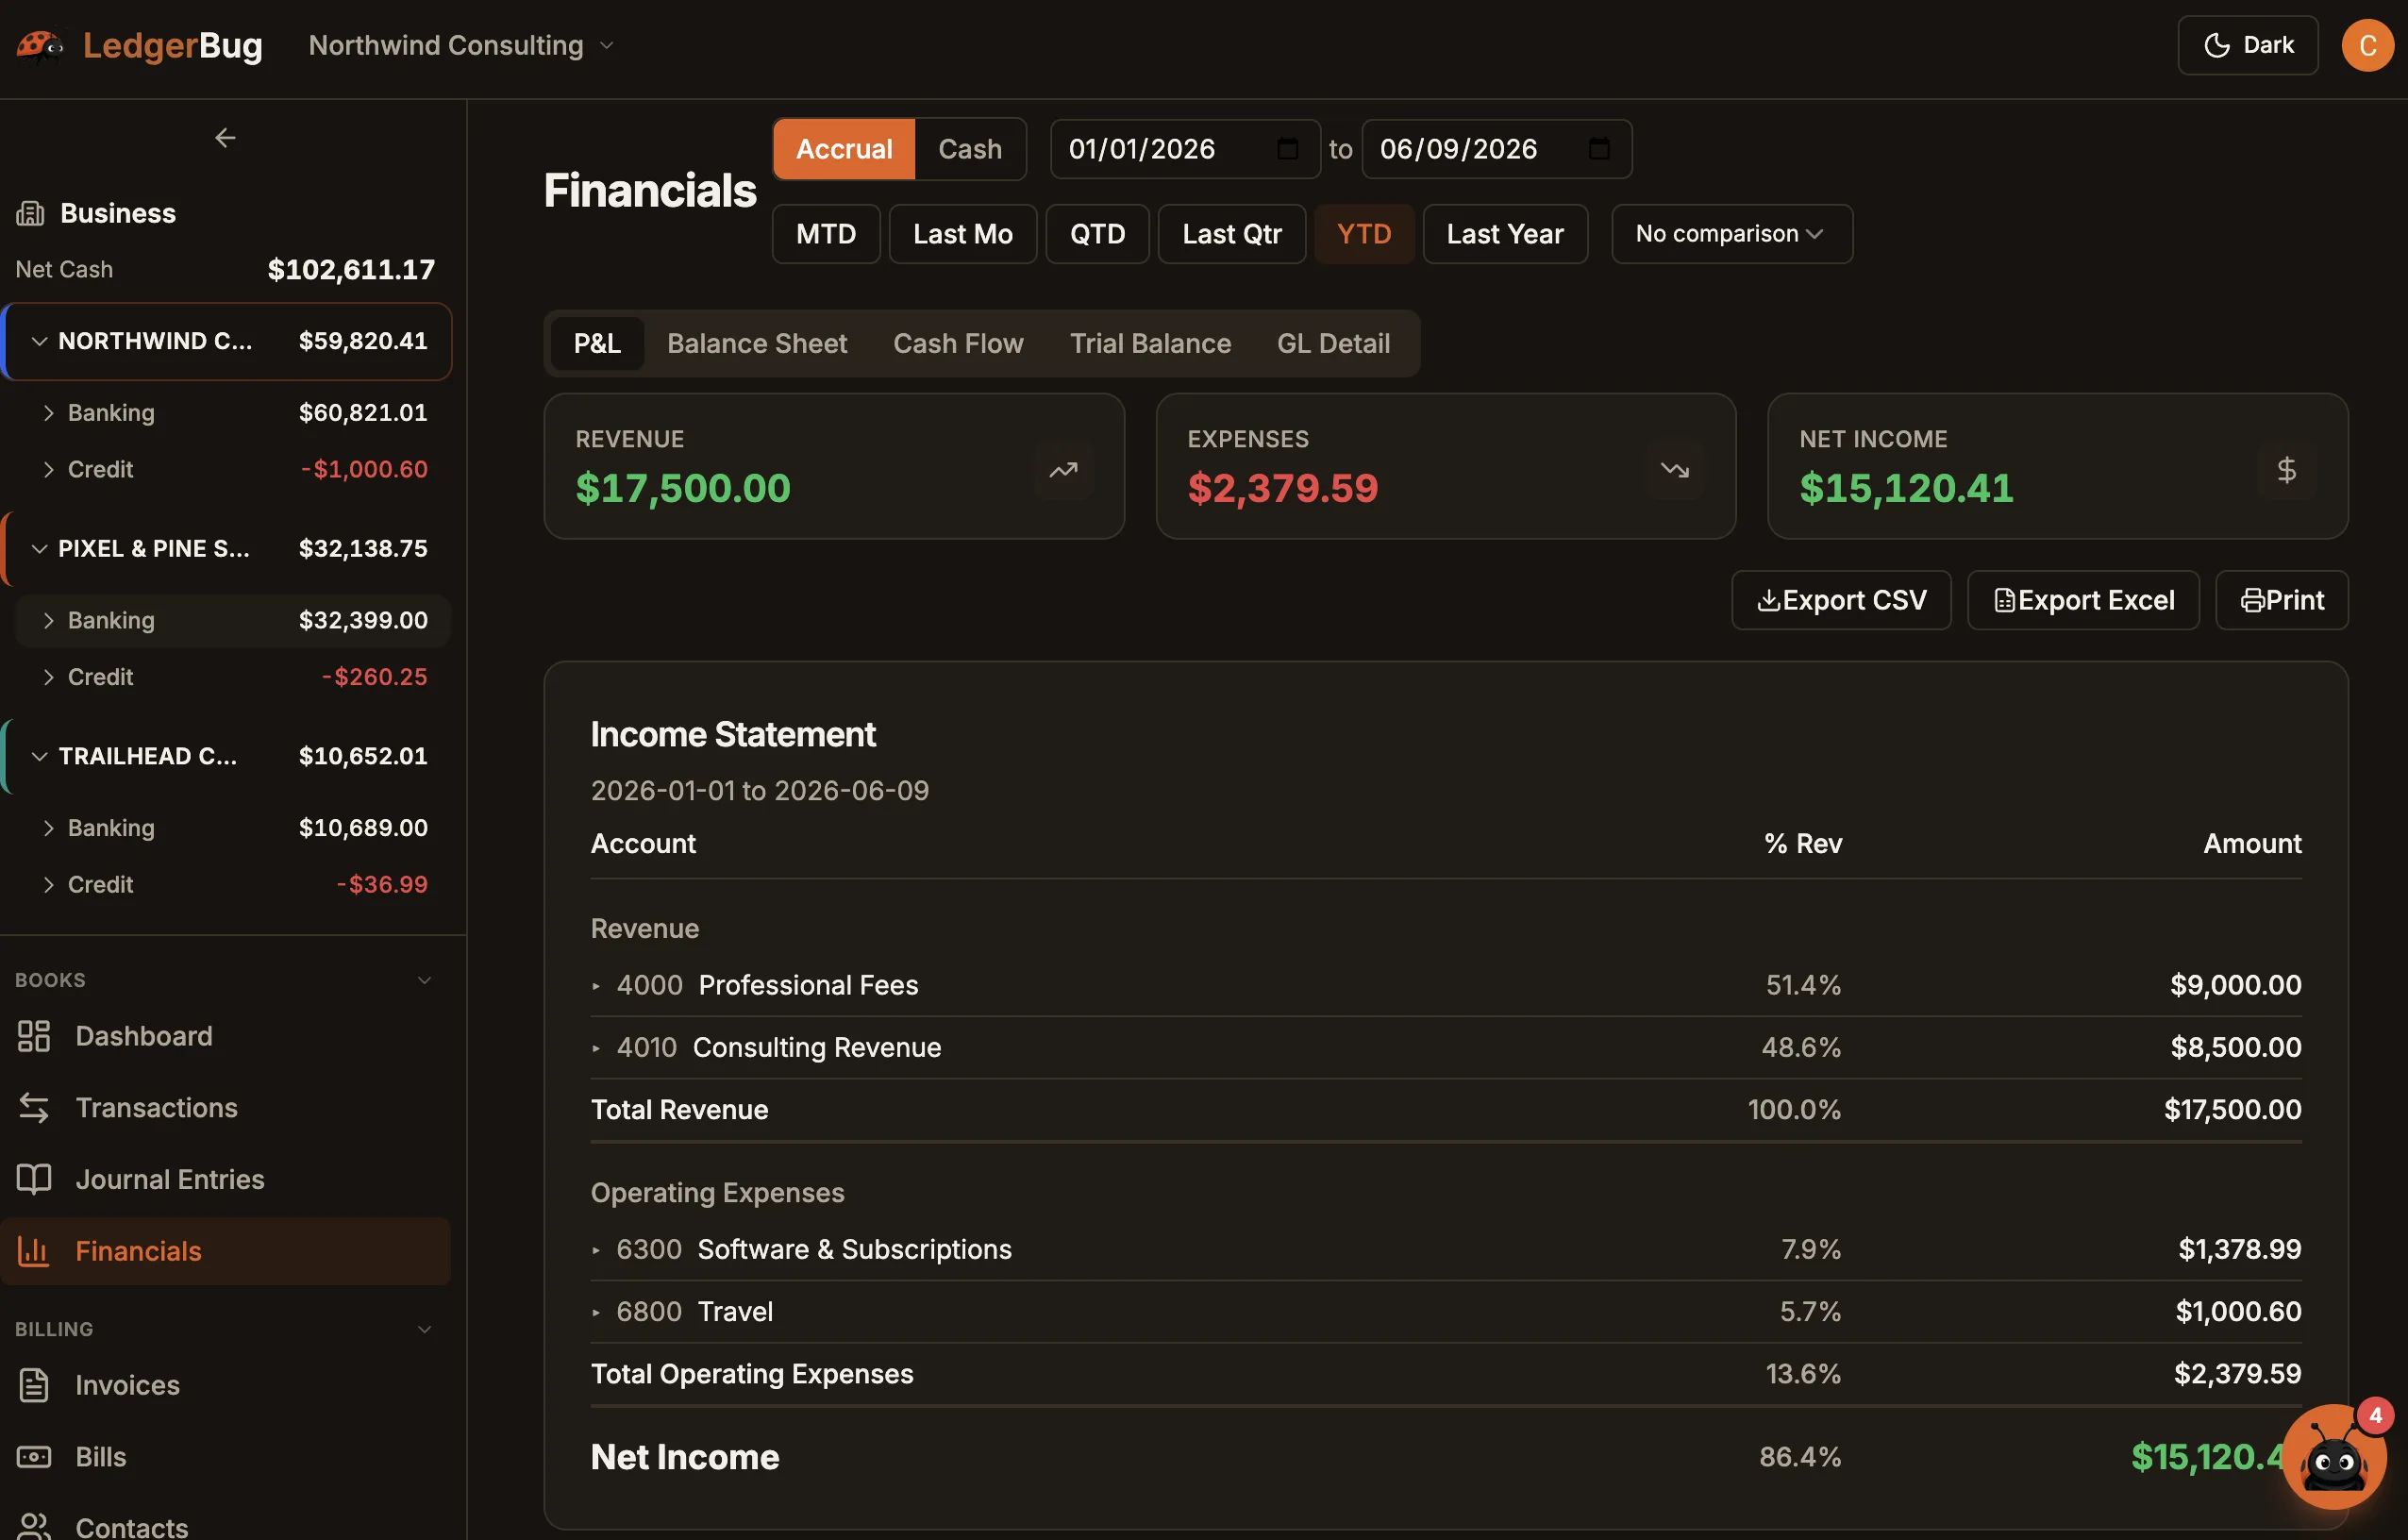Export the report as CSV
The height and width of the screenshot is (1540, 2408).
[1841, 600]
